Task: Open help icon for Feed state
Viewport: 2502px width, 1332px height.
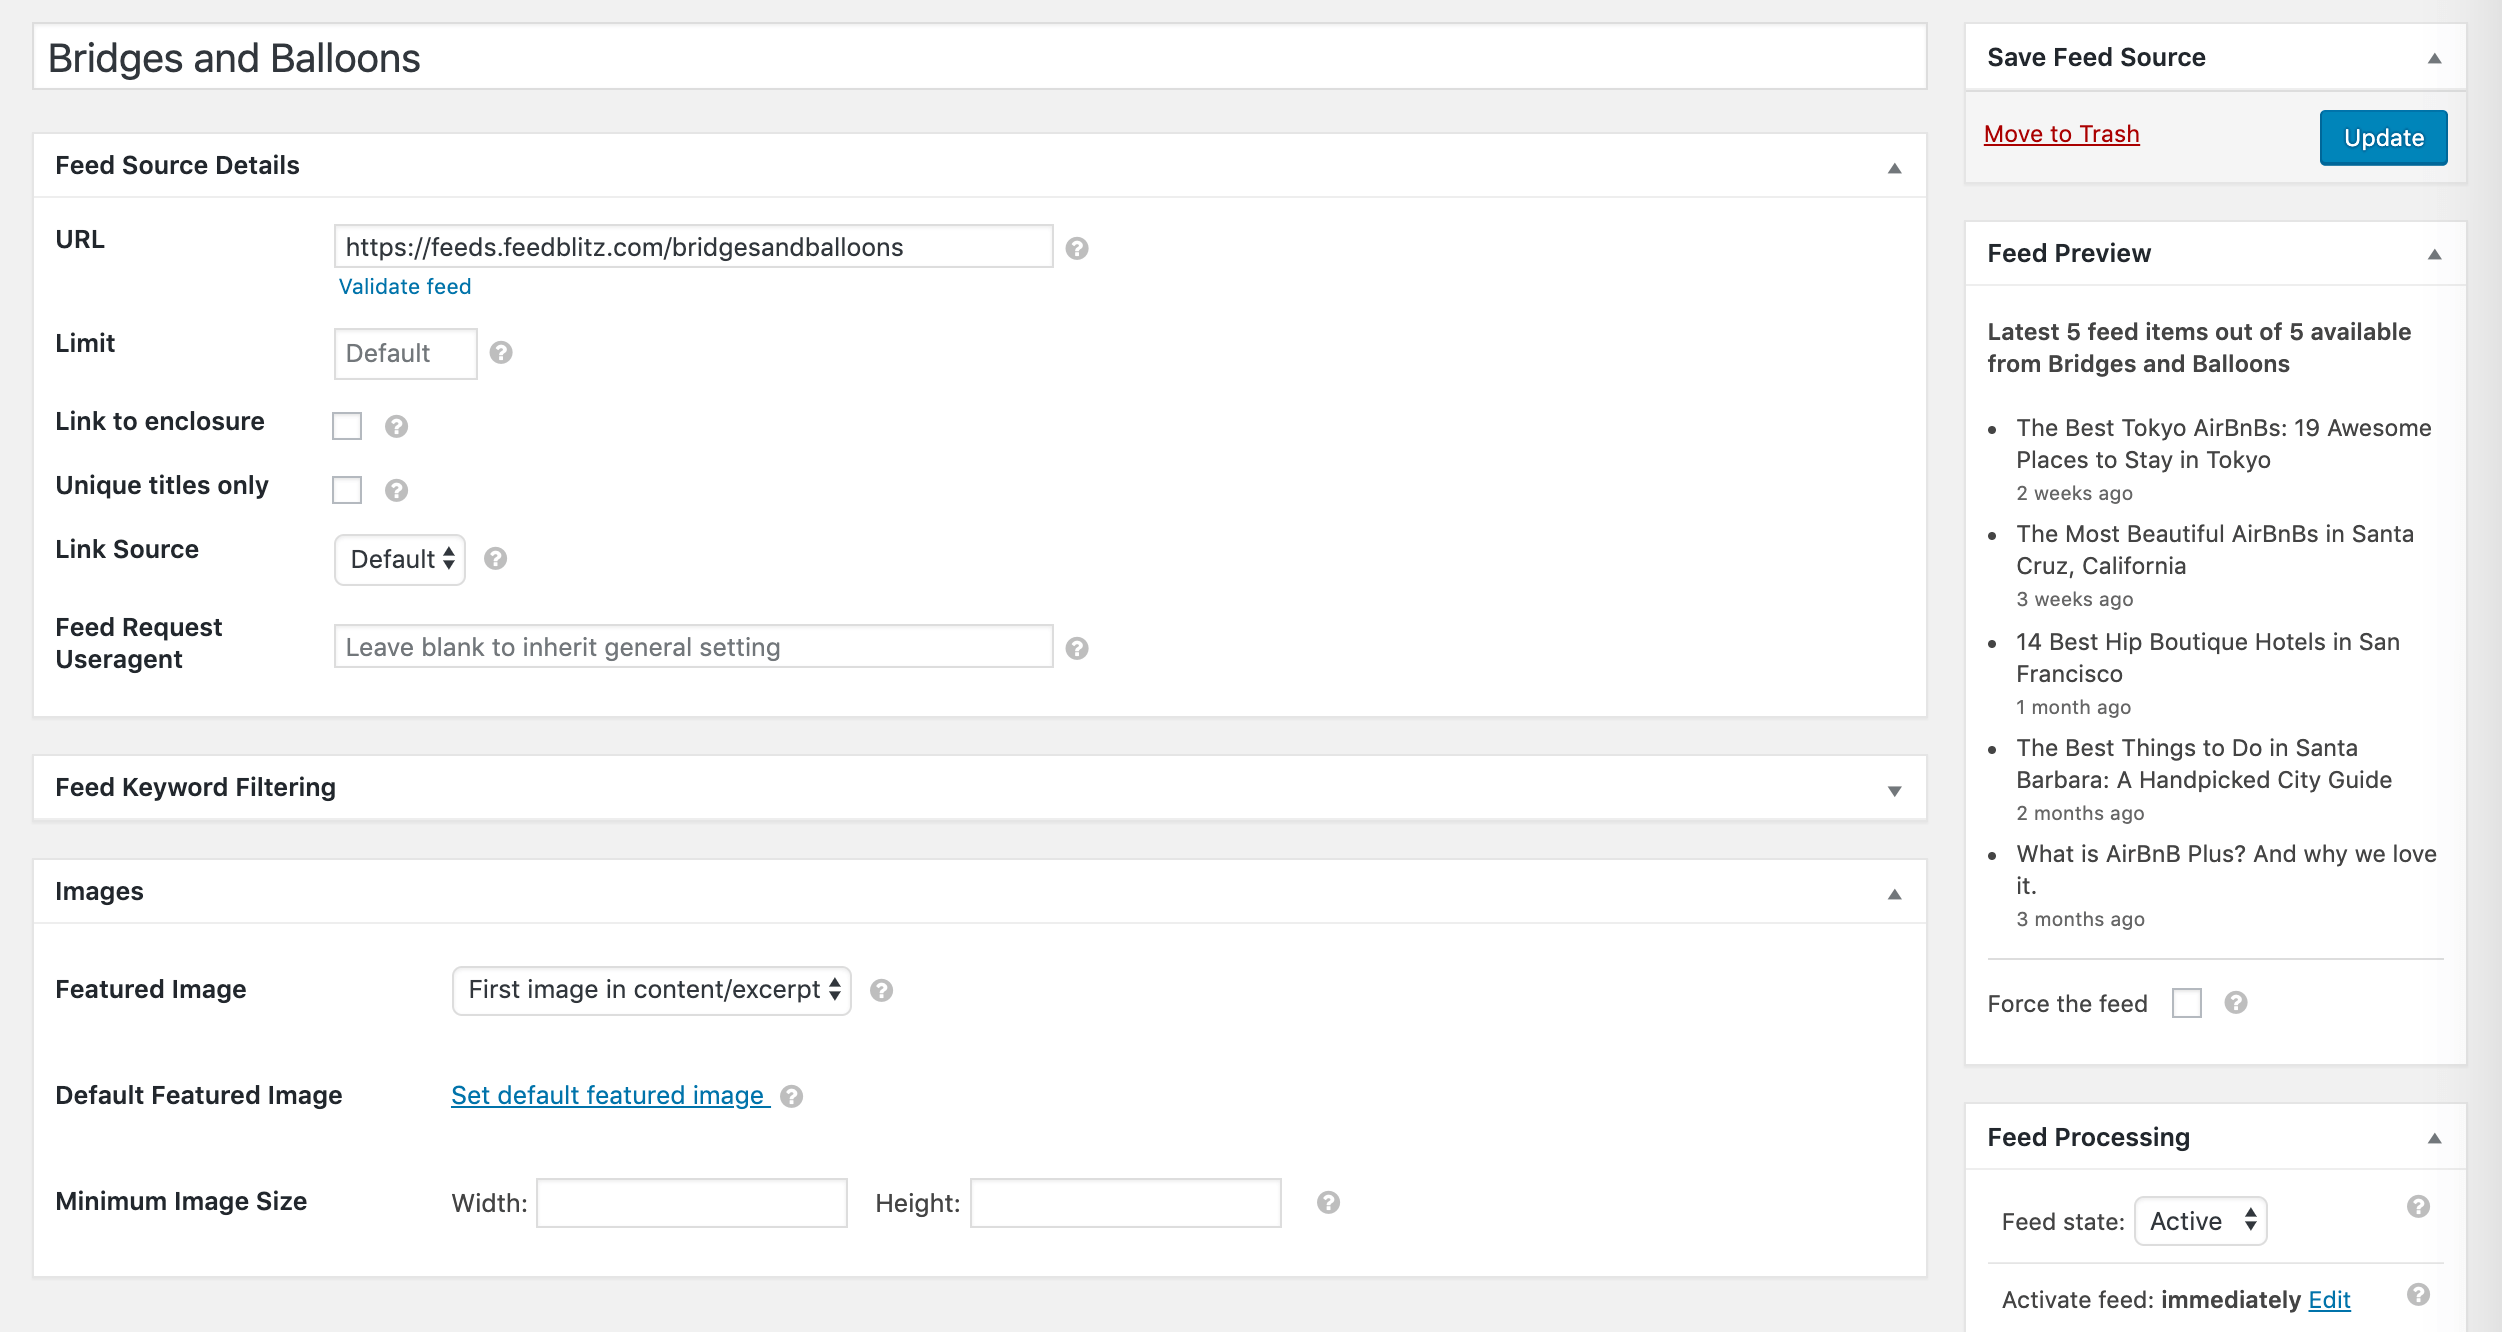Action: [x=2418, y=1206]
